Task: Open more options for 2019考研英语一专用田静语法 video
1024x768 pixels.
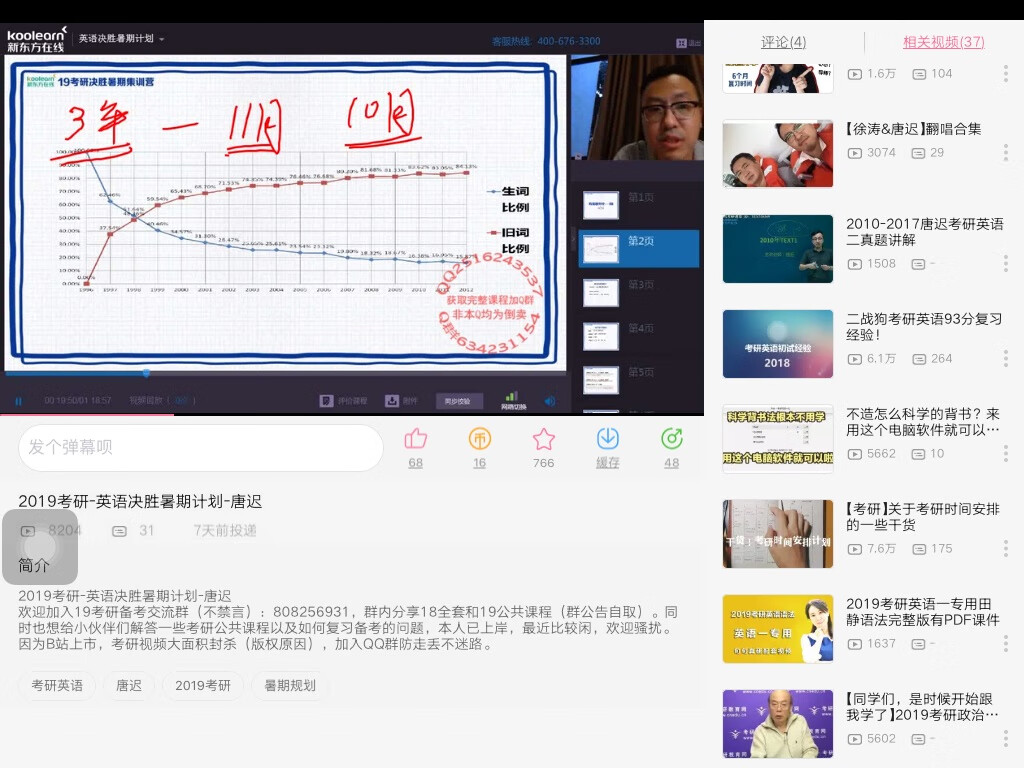Action: [x=1006, y=644]
